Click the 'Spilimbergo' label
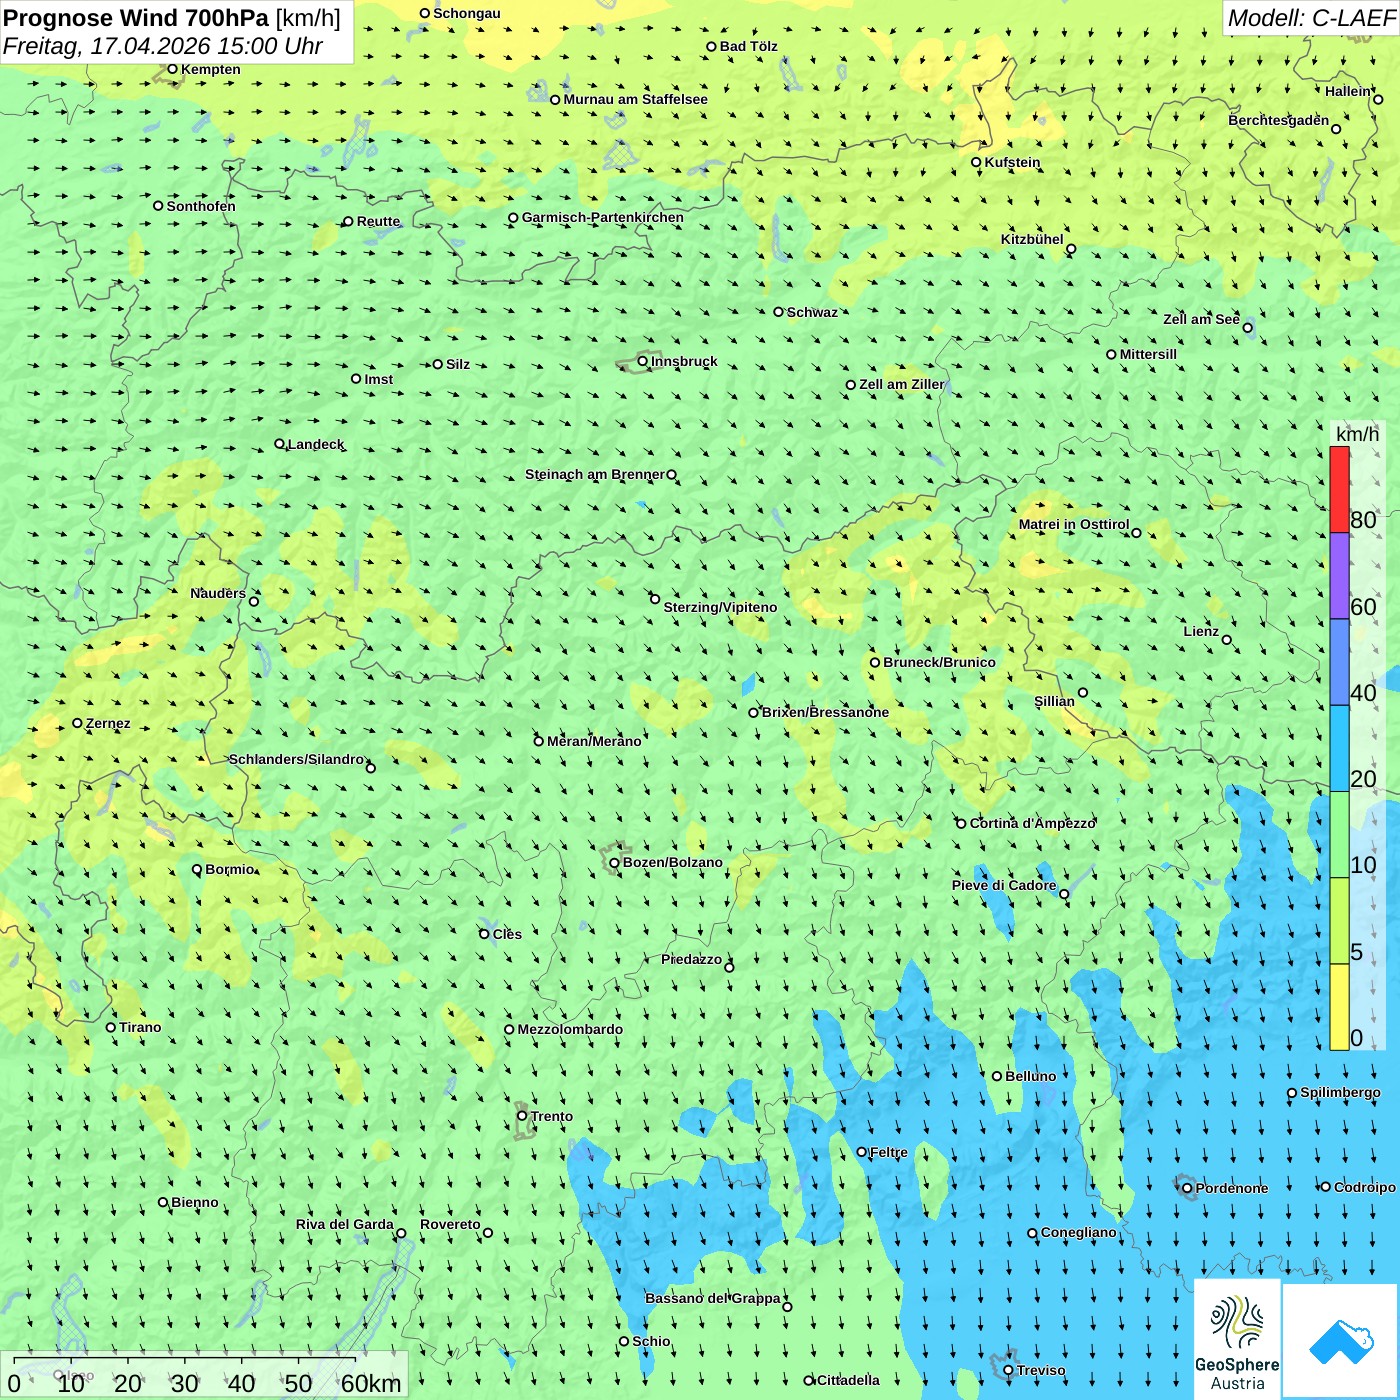 [1340, 1092]
